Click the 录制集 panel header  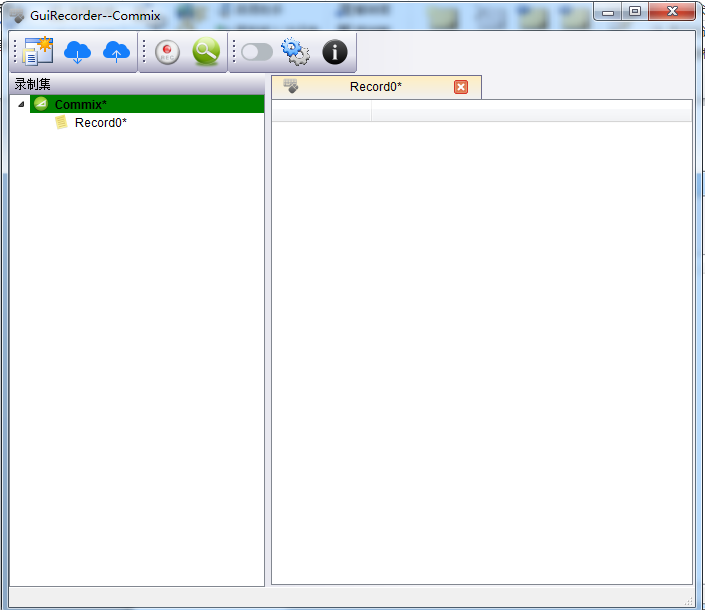(x=137, y=84)
